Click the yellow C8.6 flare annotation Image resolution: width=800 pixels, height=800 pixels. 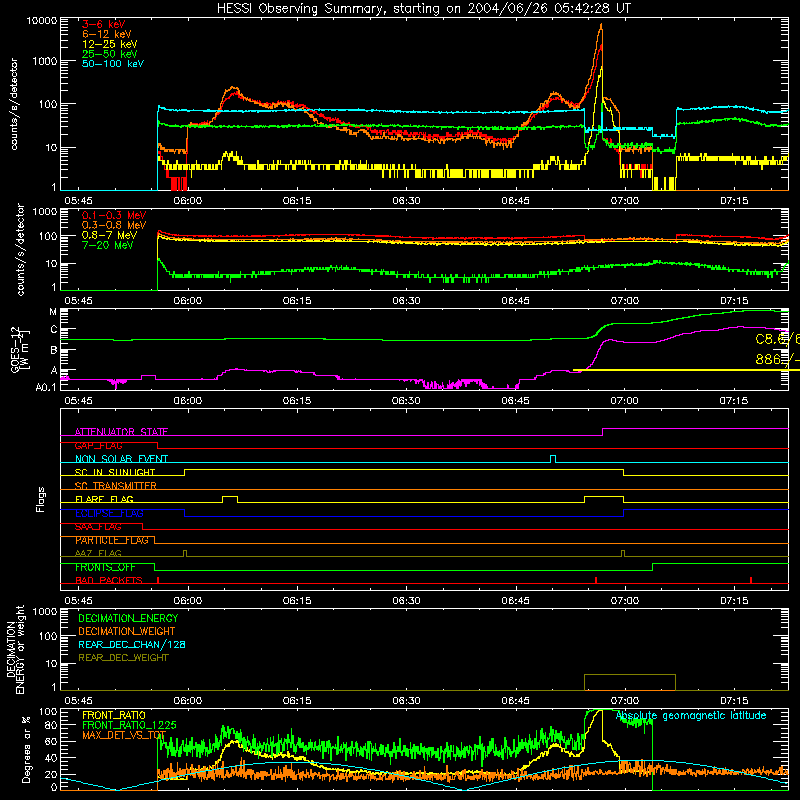tap(777, 339)
